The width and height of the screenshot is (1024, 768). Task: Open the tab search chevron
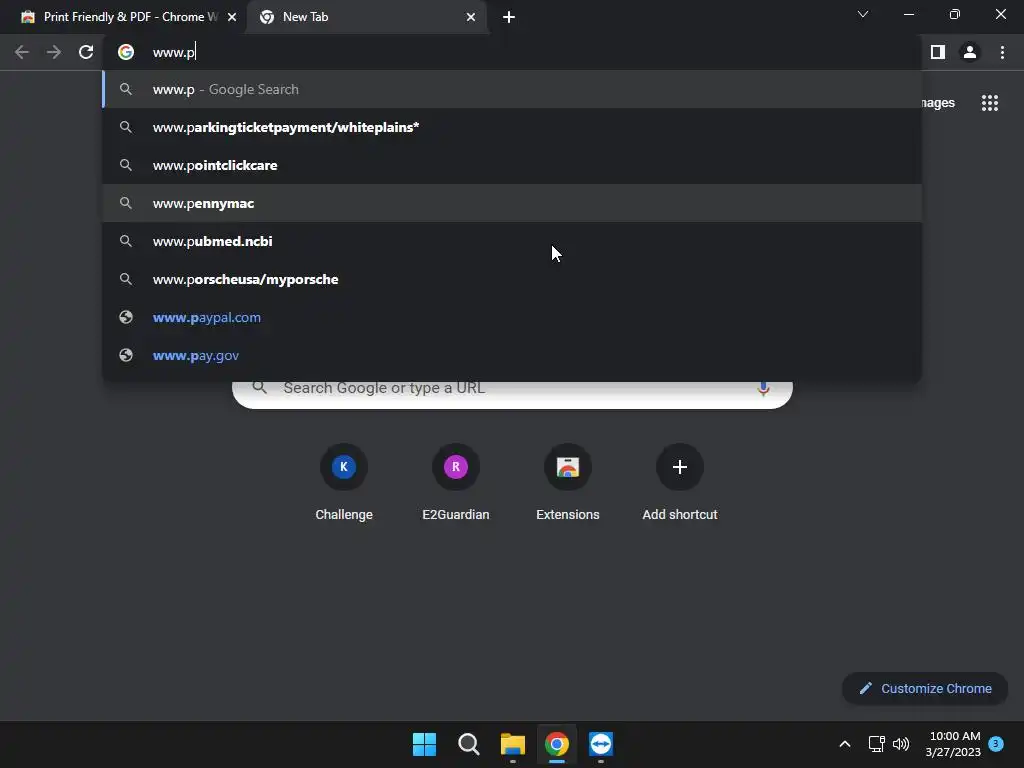coord(863,14)
